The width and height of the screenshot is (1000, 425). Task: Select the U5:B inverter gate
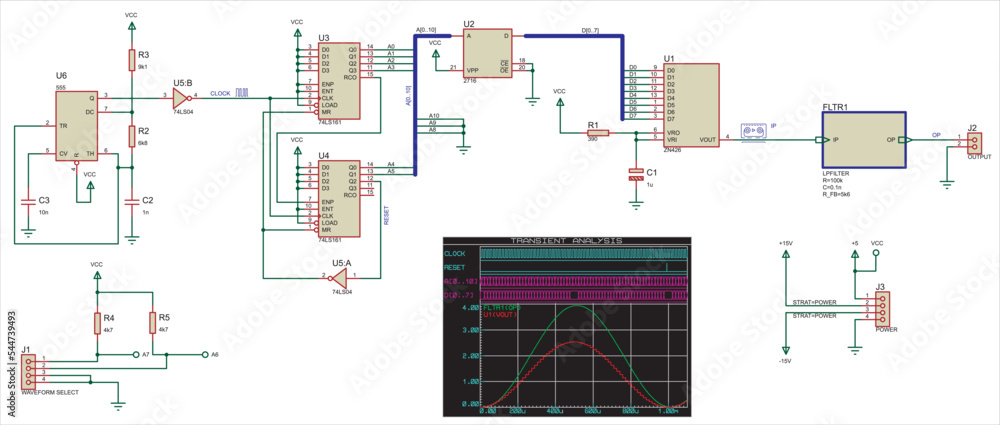[x=182, y=98]
